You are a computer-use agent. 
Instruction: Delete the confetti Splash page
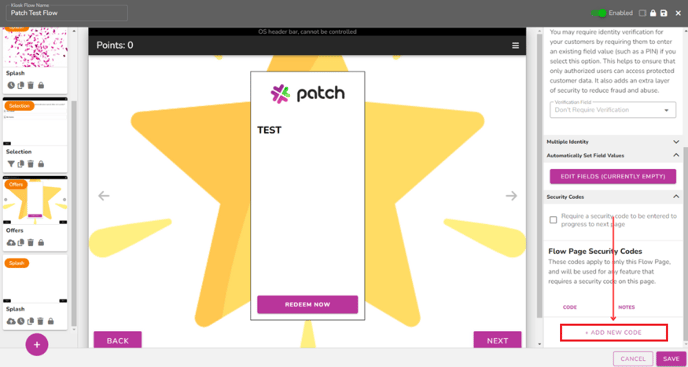click(31, 85)
